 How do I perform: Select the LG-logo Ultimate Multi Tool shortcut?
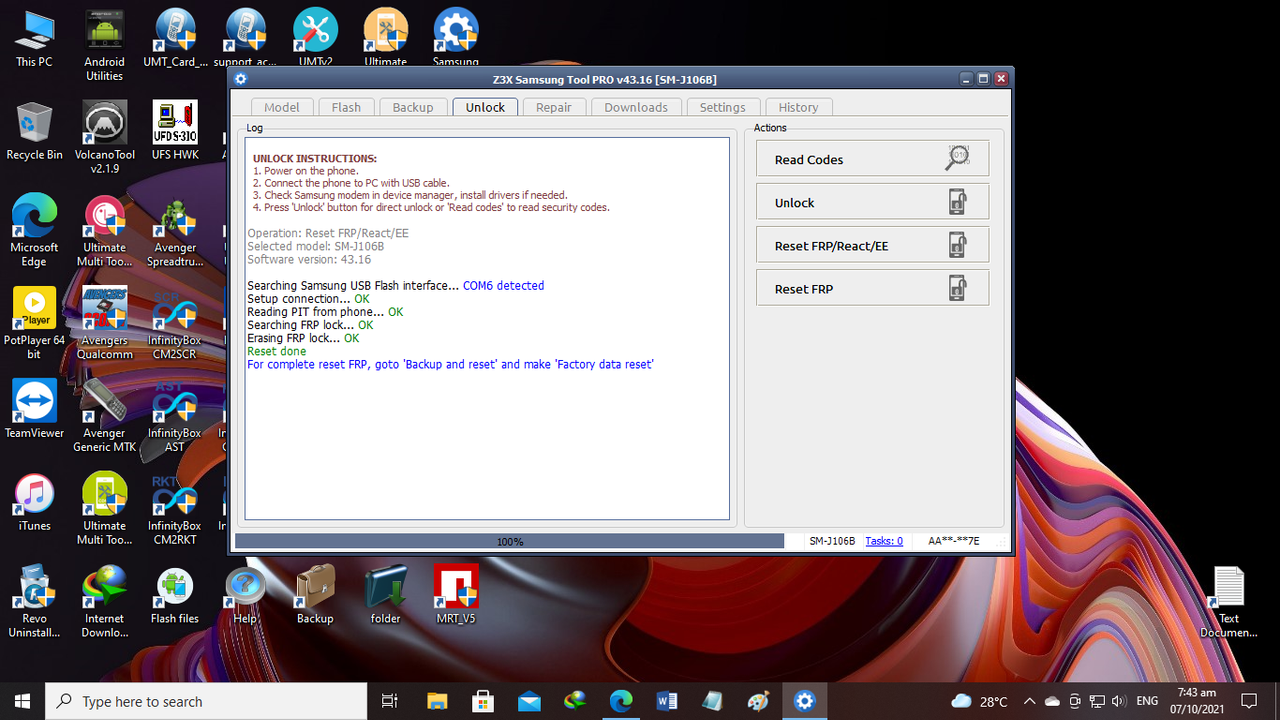pyautogui.click(x=104, y=231)
